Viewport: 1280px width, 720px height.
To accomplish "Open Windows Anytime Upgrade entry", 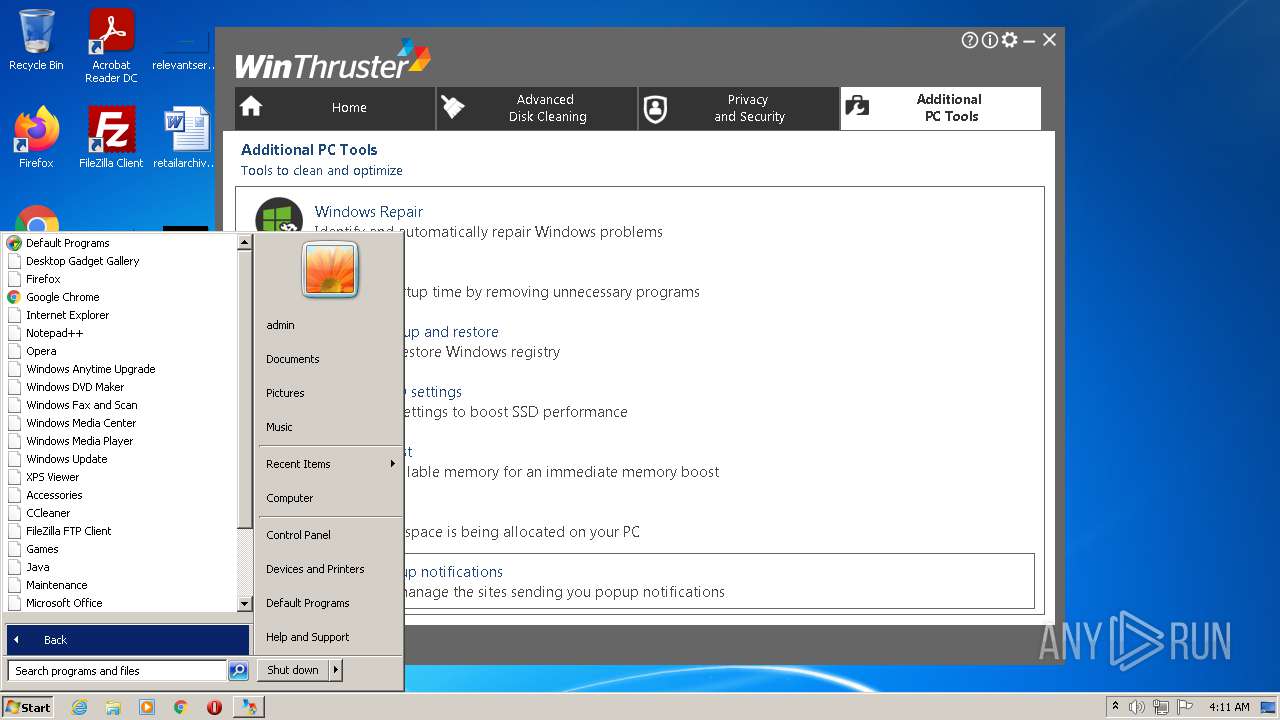I will pyautogui.click(x=120, y=369).
